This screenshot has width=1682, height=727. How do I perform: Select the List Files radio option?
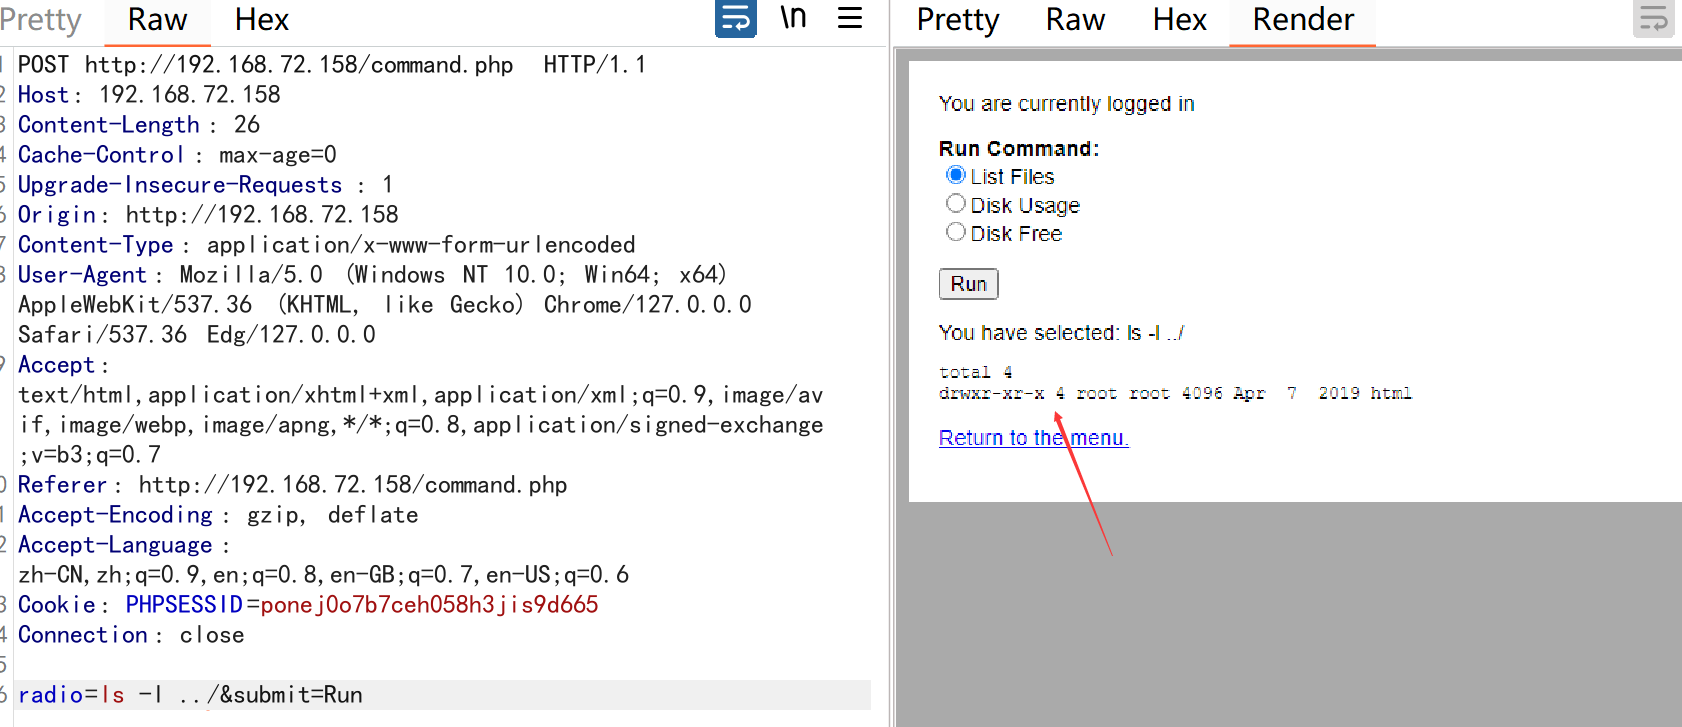(956, 175)
